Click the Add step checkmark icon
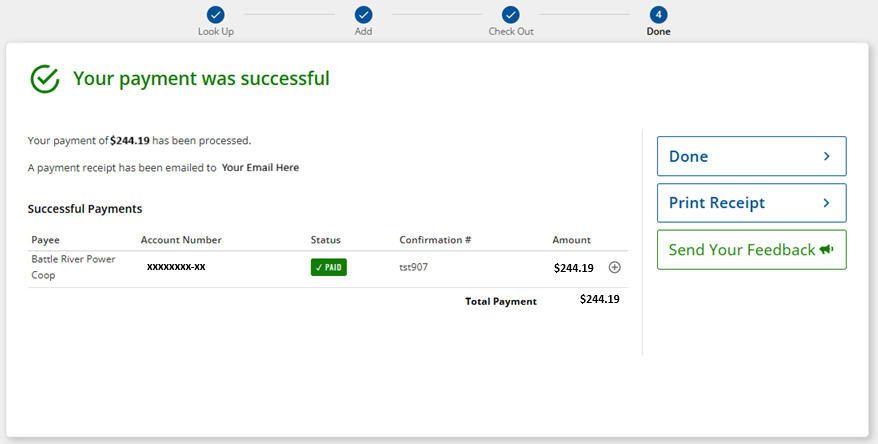 pyautogui.click(x=363, y=15)
